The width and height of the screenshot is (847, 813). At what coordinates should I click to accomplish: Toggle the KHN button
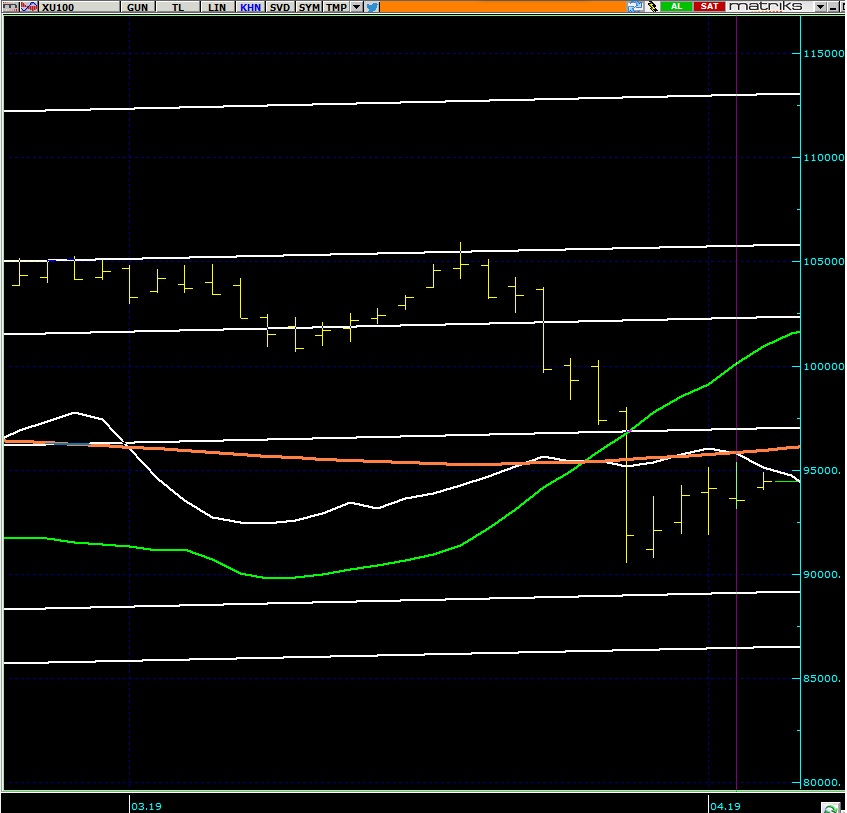[x=251, y=7]
